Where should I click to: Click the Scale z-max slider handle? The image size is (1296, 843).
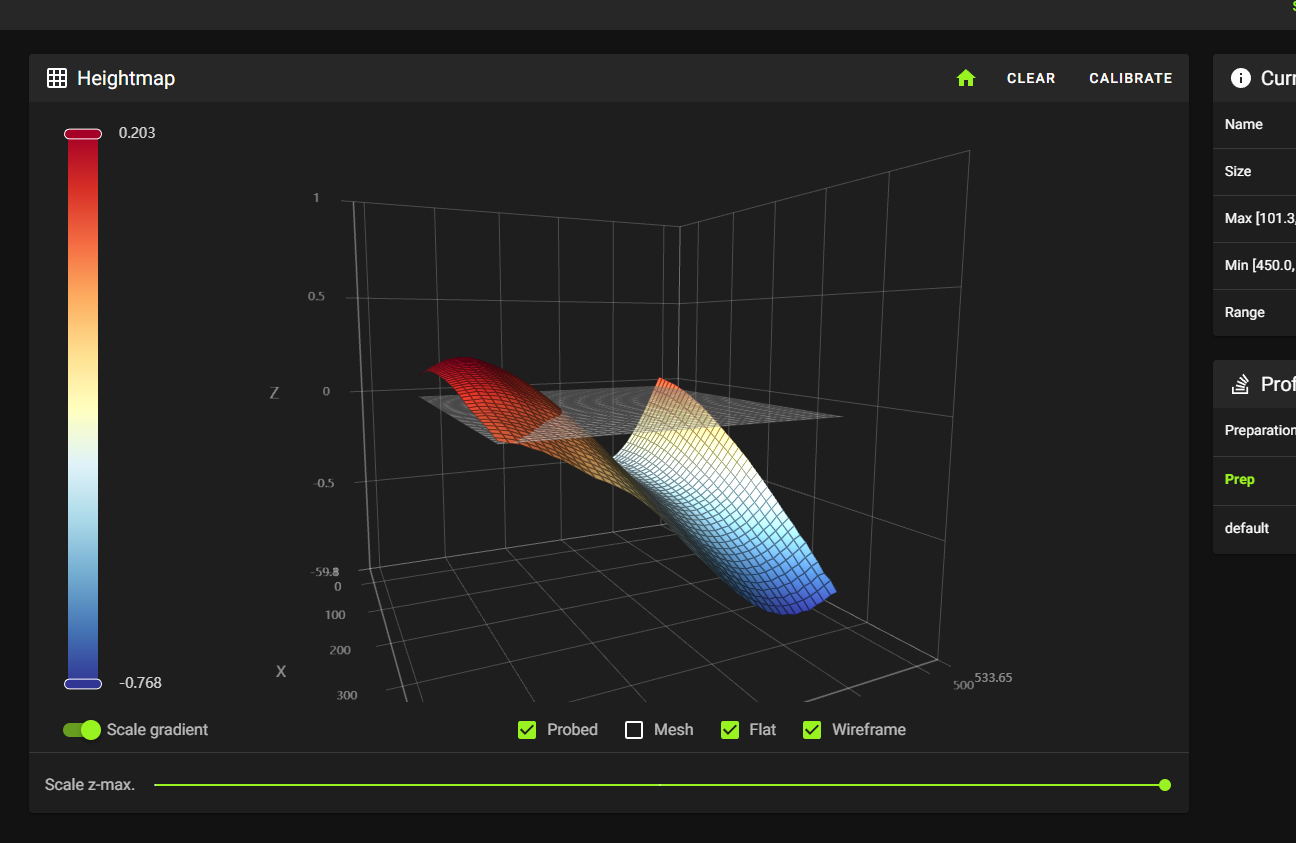point(1164,785)
